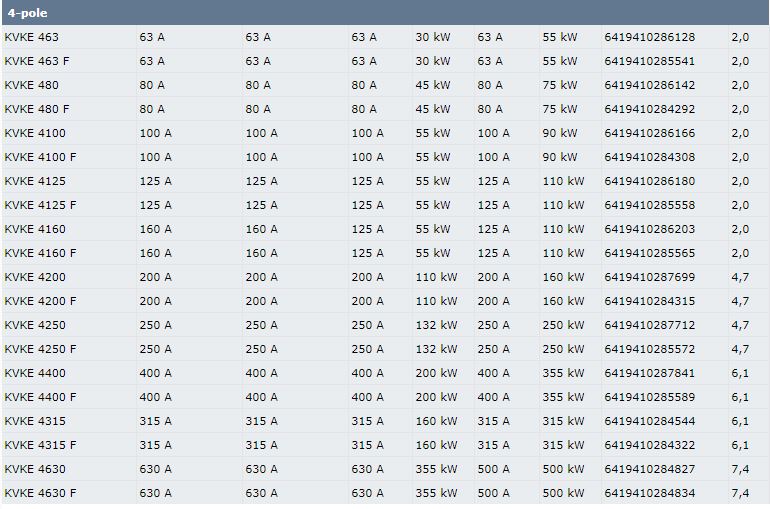Select 500 A in KVKE 4630 row
This screenshot has width=770, height=509.
(494, 470)
